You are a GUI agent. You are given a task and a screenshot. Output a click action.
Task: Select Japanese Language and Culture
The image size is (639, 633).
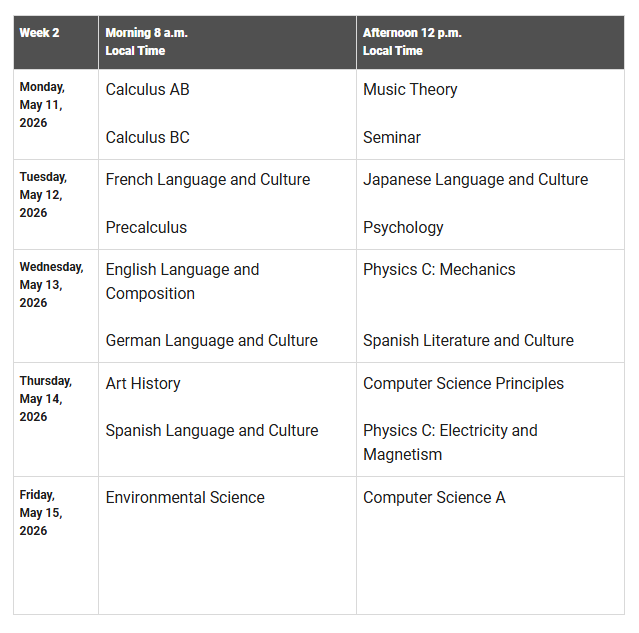475,179
